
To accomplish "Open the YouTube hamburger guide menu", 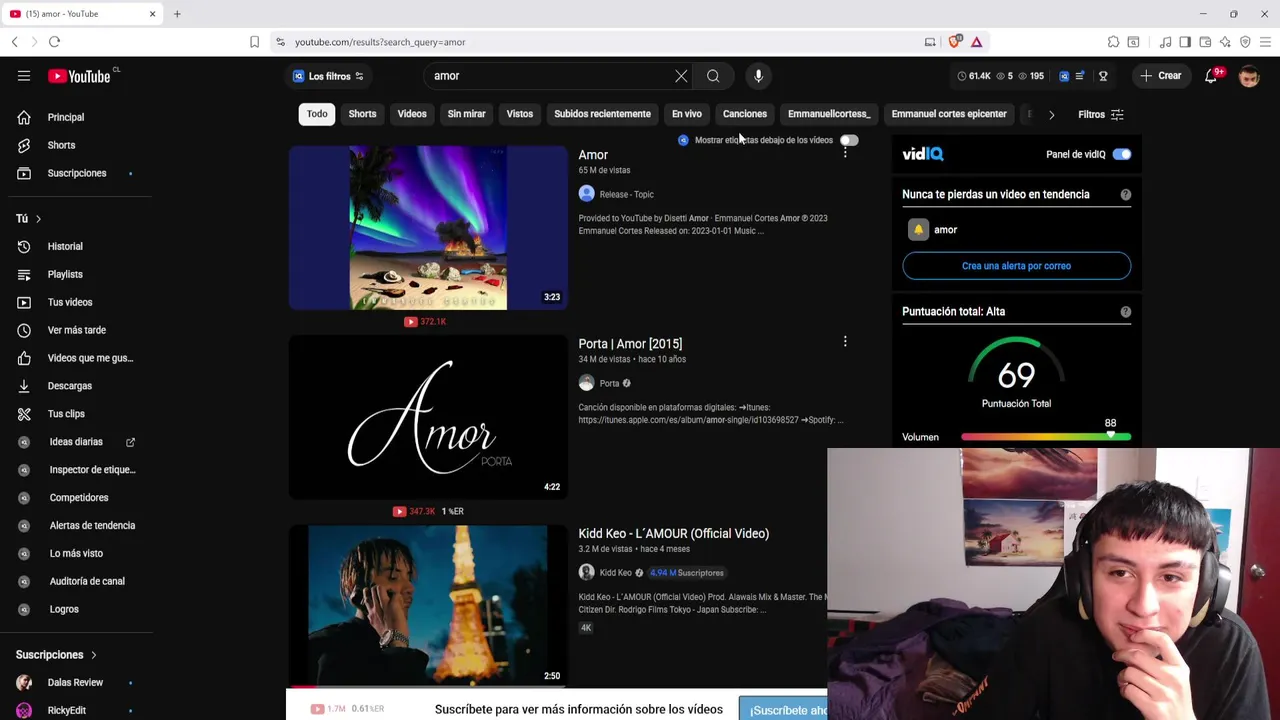I will [24, 76].
